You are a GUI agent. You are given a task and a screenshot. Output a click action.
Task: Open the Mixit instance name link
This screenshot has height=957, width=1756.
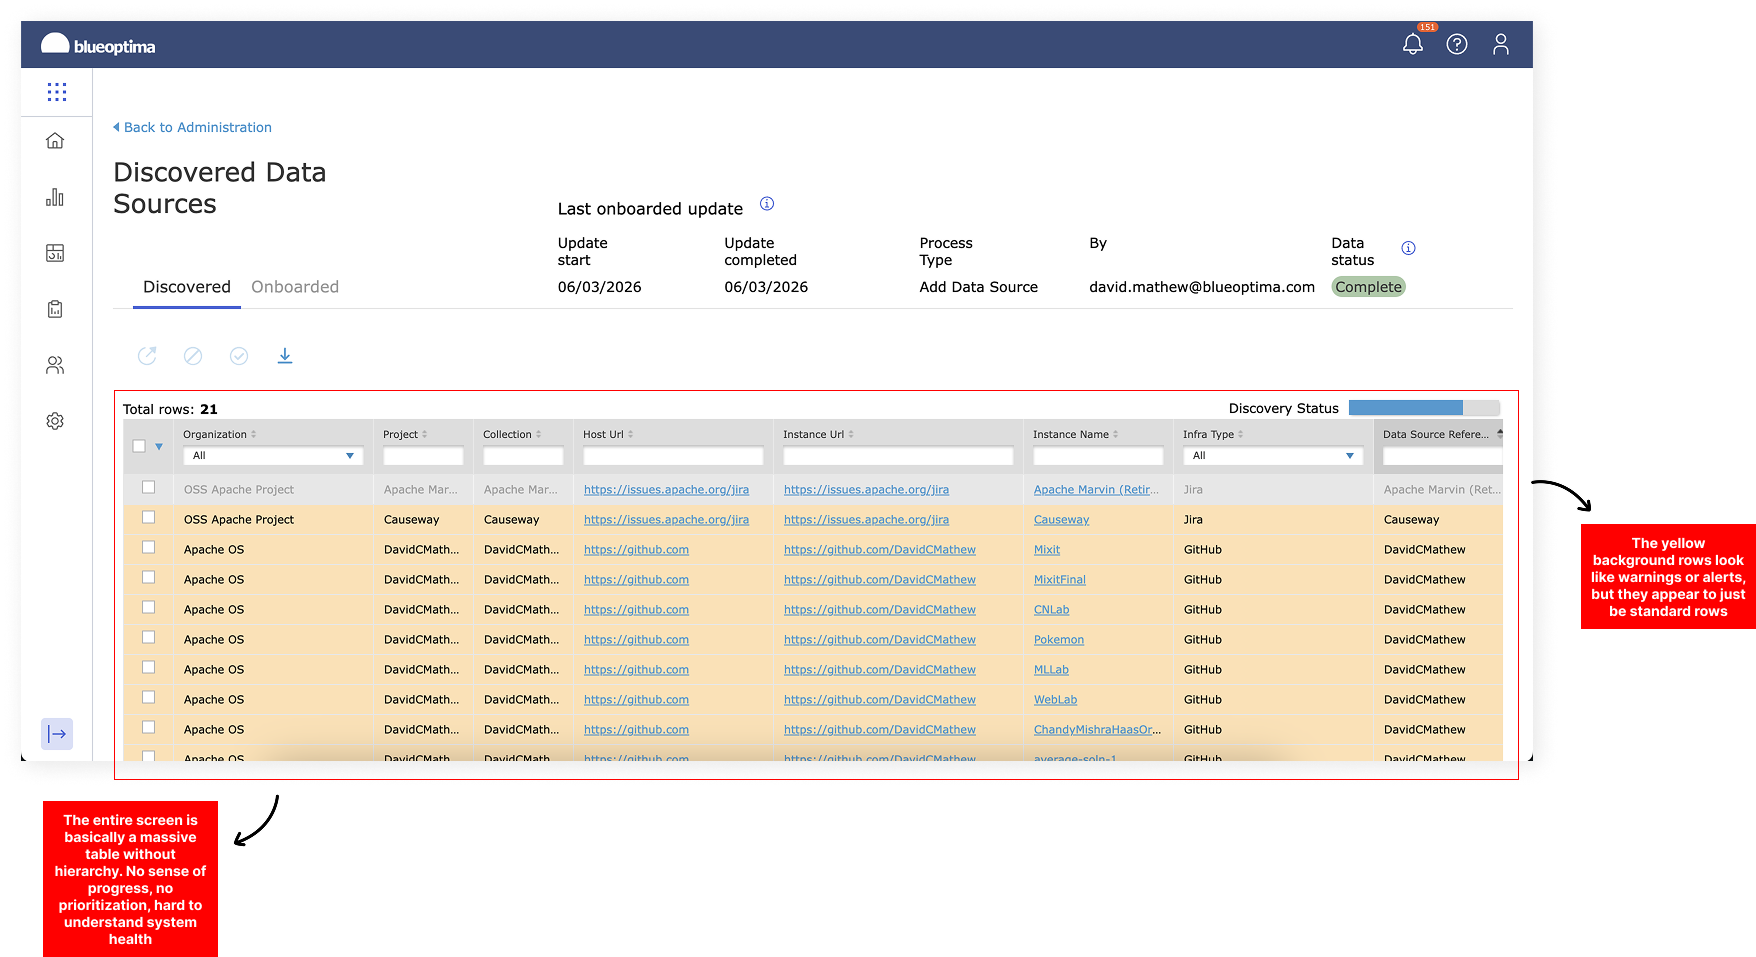click(1047, 550)
